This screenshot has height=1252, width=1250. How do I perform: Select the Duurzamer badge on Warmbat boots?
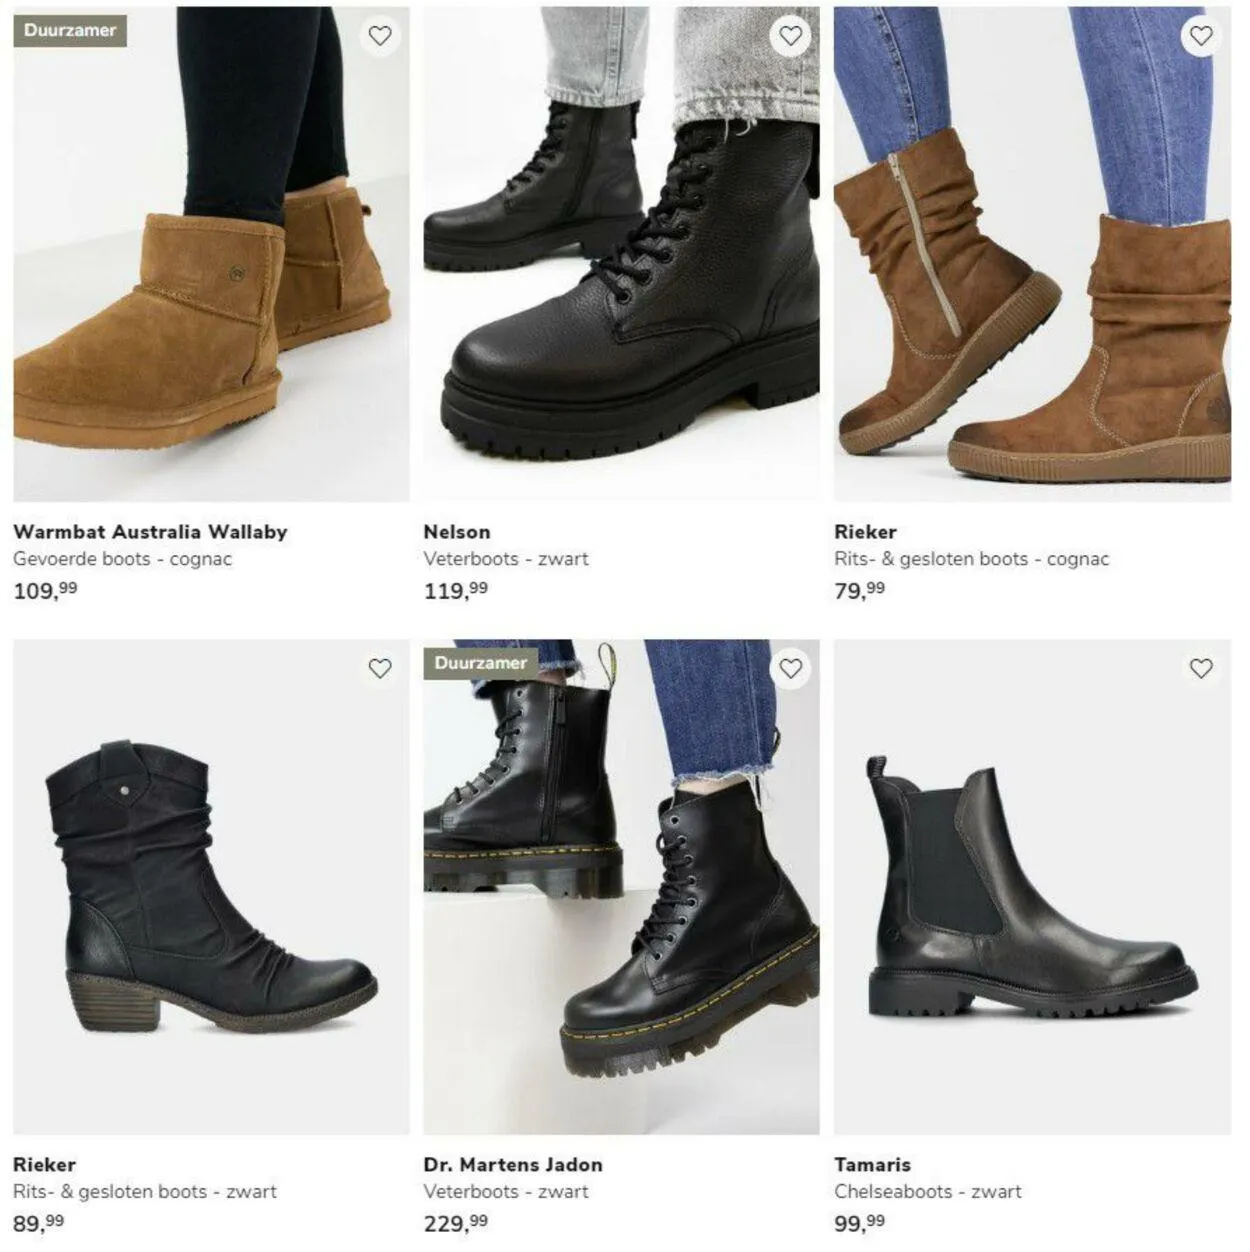[x=70, y=30]
